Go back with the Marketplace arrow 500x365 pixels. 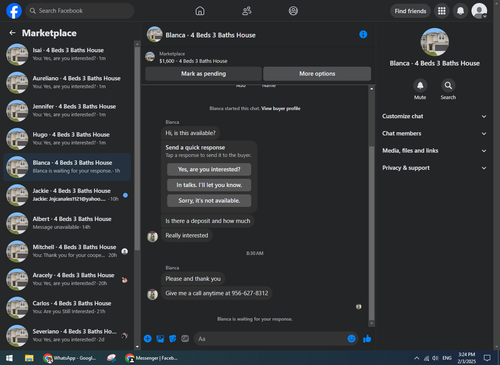pyautogui.click(x=12, y=33)
